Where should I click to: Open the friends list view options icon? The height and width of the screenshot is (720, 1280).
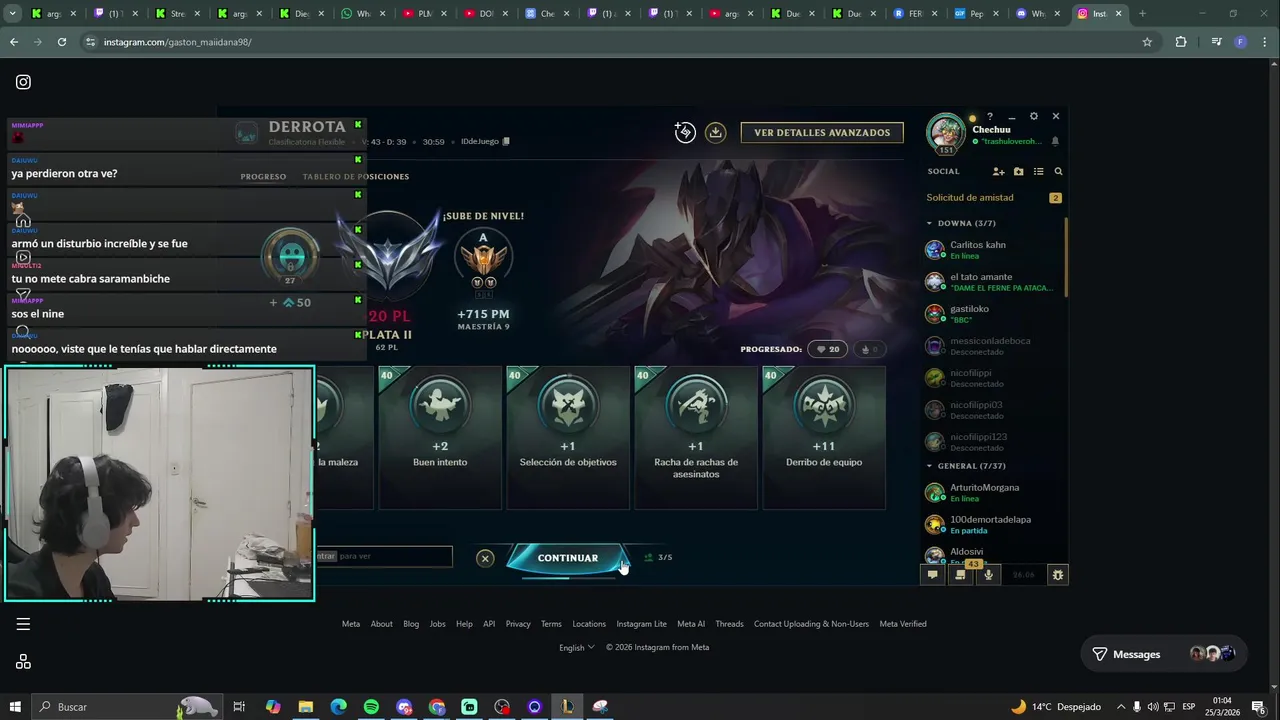click(x=1038, y=172)
